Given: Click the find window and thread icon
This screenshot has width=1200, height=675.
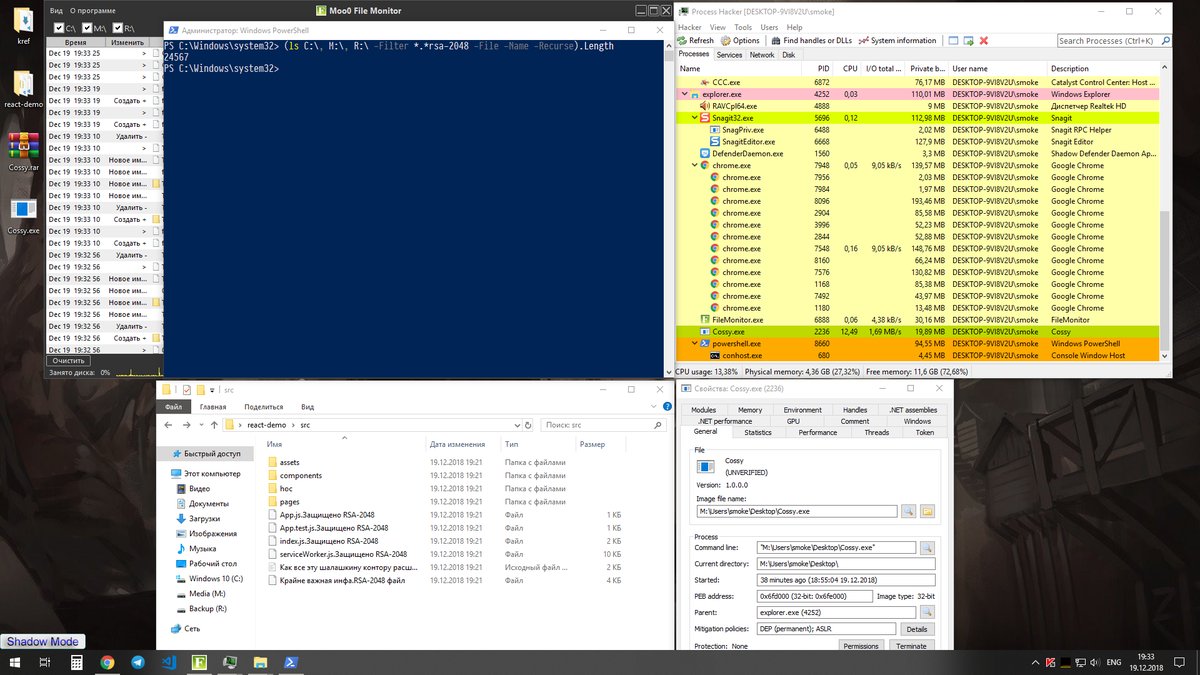Looking at the screenshot, I should pos(969,41).
